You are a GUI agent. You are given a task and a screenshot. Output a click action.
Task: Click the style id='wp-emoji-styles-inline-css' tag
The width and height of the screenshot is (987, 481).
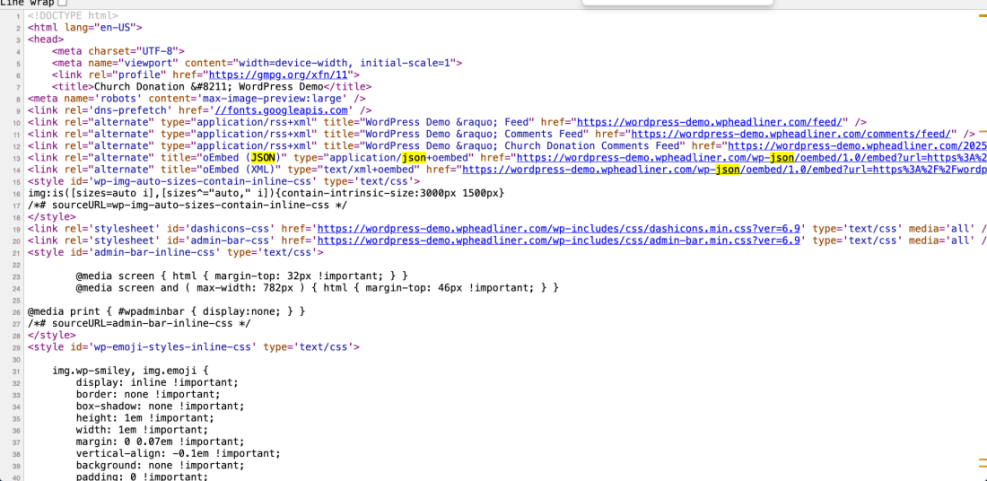click(x=193, y=347)
